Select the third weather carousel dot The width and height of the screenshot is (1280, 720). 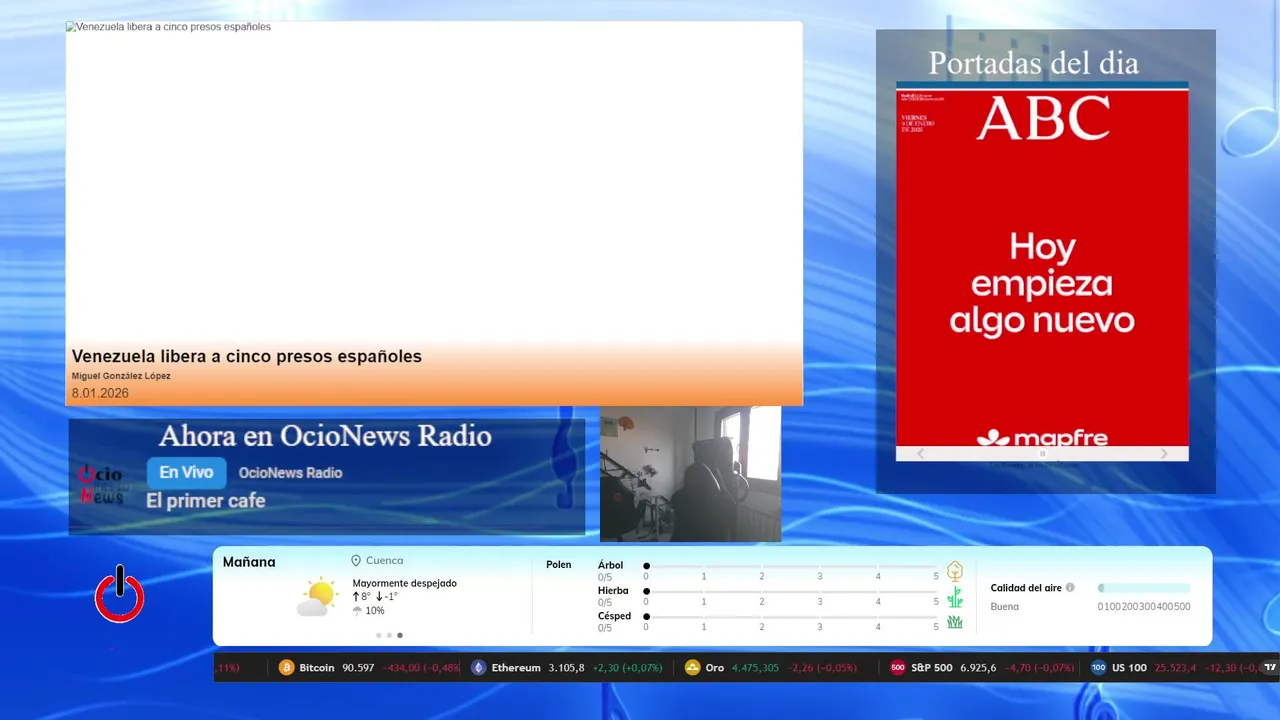400,635
